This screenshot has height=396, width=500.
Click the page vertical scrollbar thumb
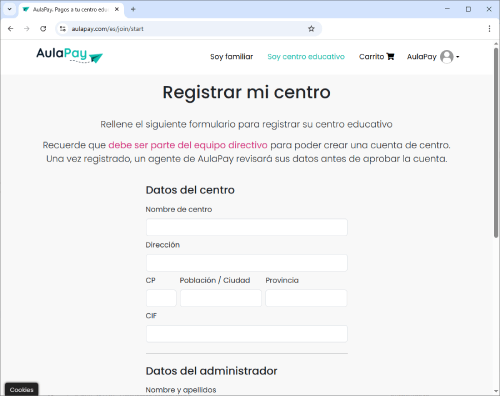(x=496, y=143)
